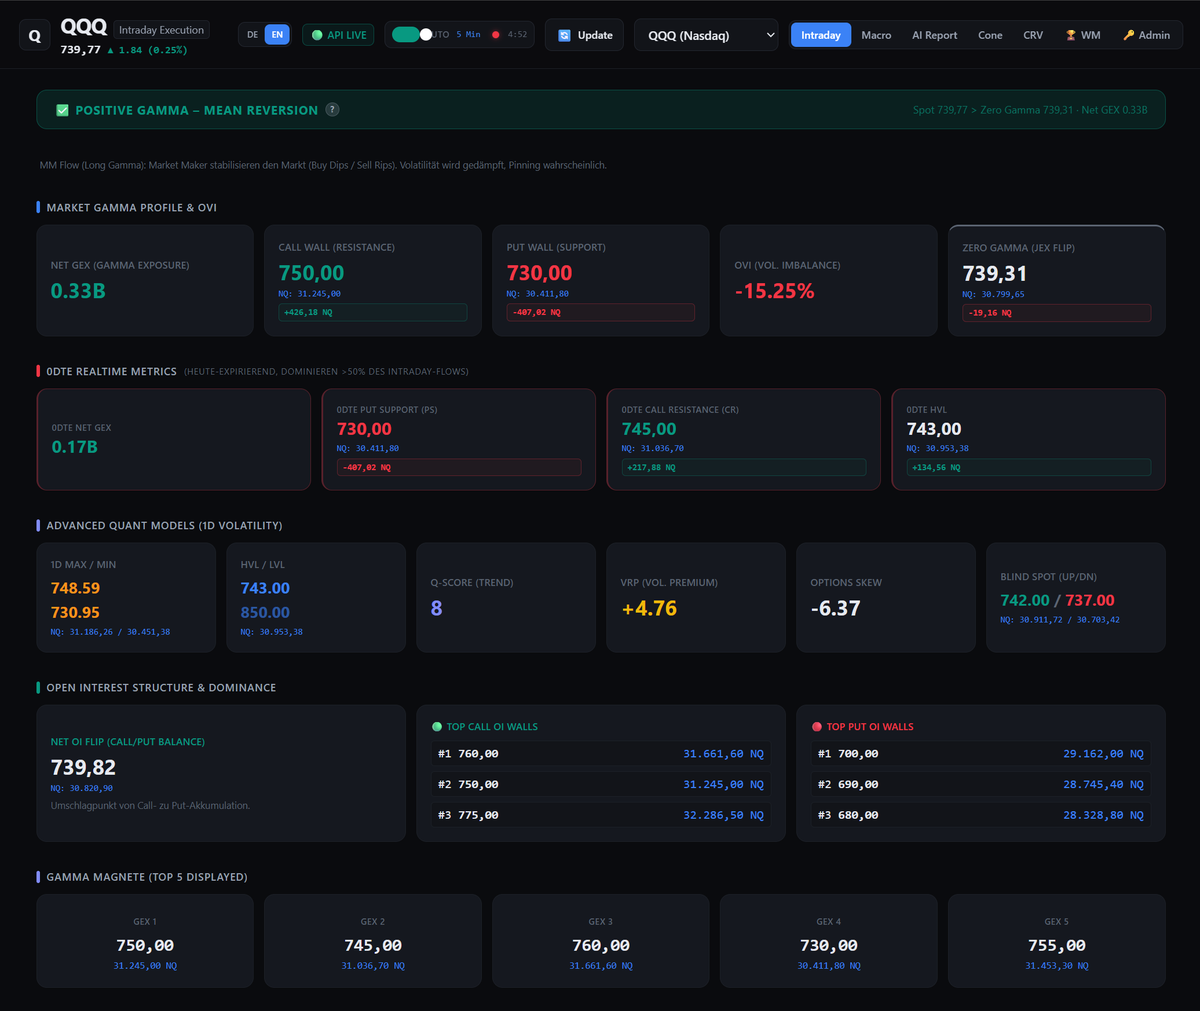Select put wall row #3 680,00
This screenshot has width=1200, height=1011.
980,815
